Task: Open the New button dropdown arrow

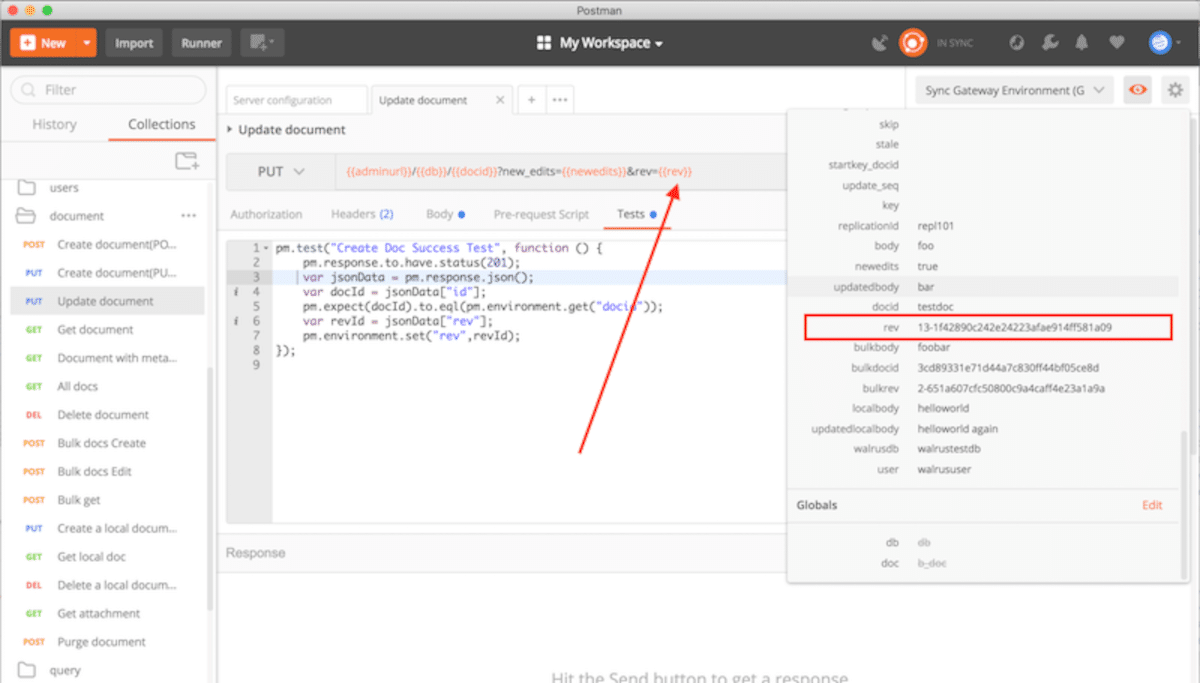Action: 87,43
